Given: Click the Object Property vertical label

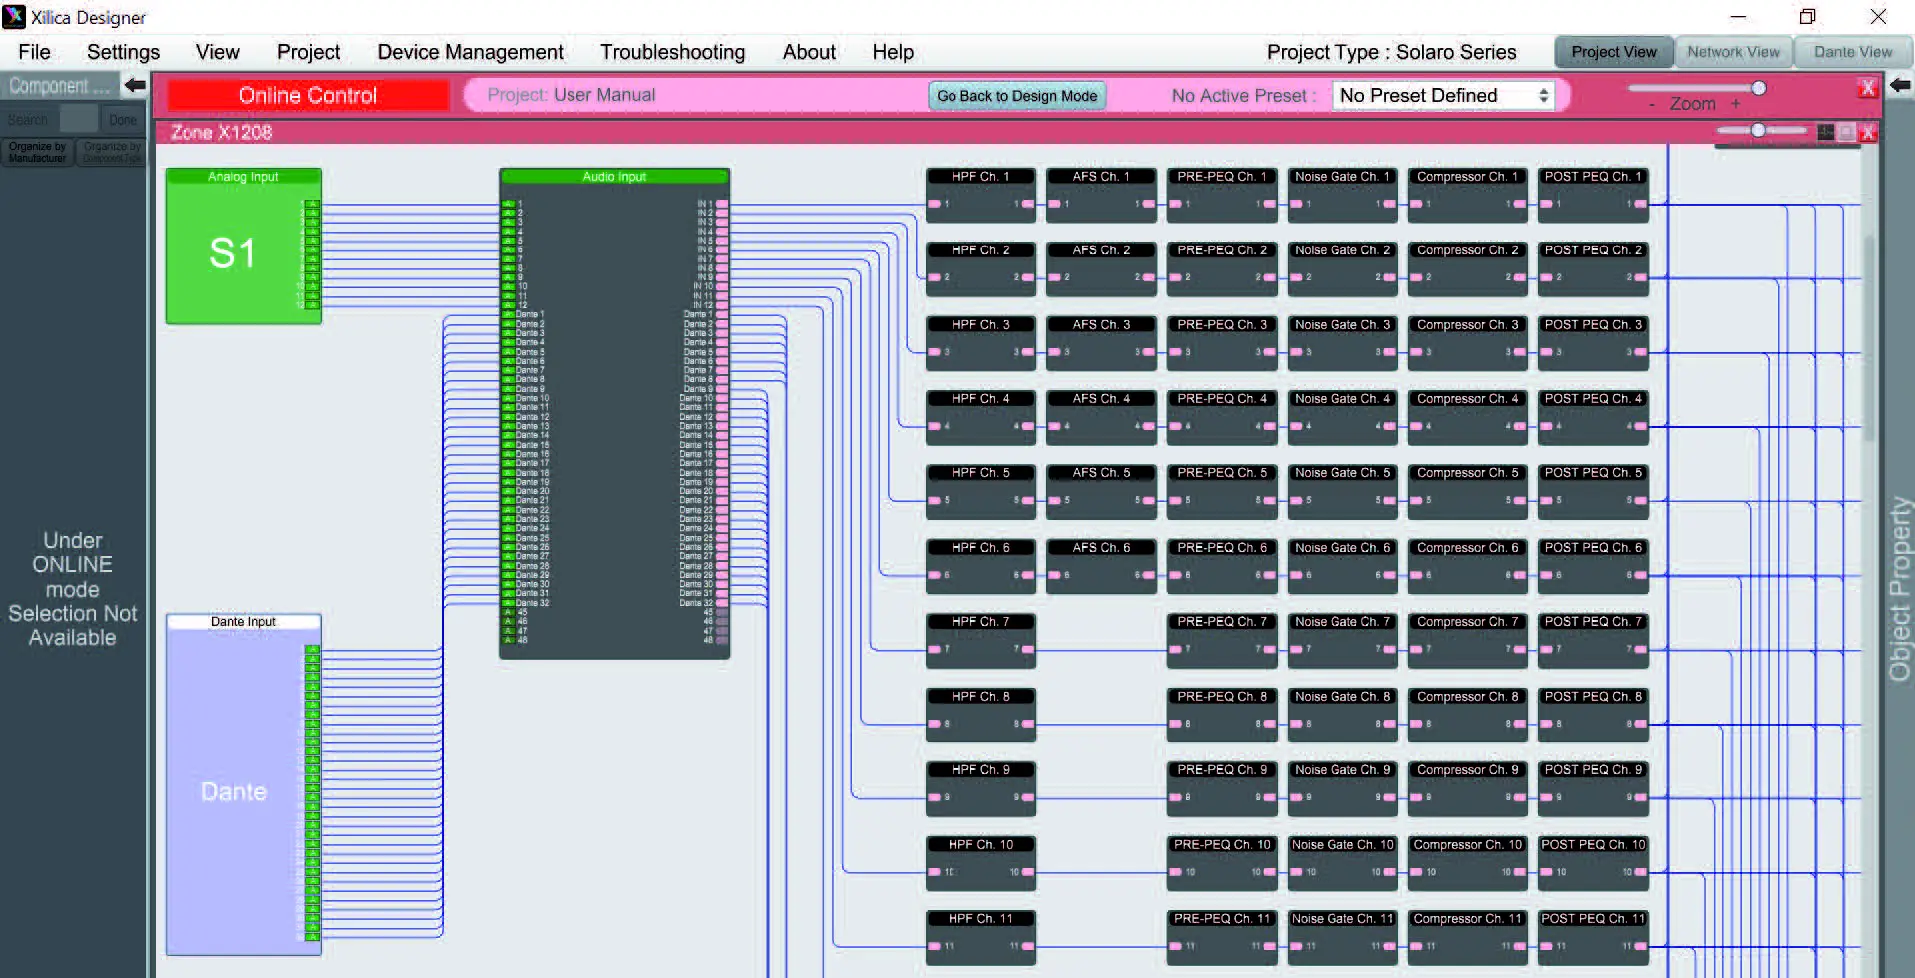Looking at the screenshot, I should [x=1899, y=589].
